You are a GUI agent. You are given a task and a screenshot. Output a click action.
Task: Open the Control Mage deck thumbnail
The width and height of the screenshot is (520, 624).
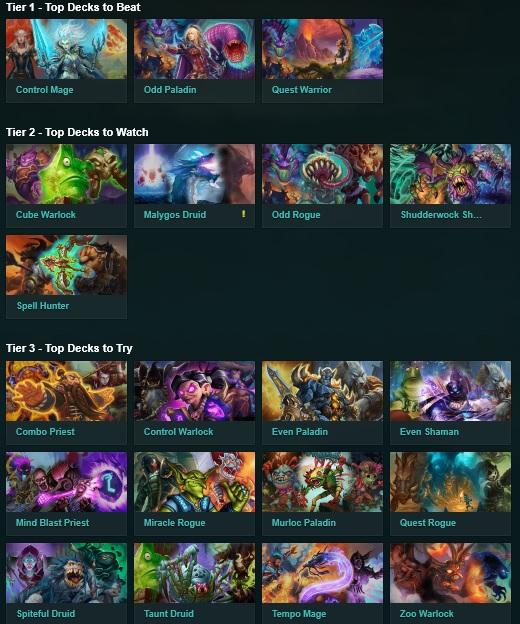point(66,49)
